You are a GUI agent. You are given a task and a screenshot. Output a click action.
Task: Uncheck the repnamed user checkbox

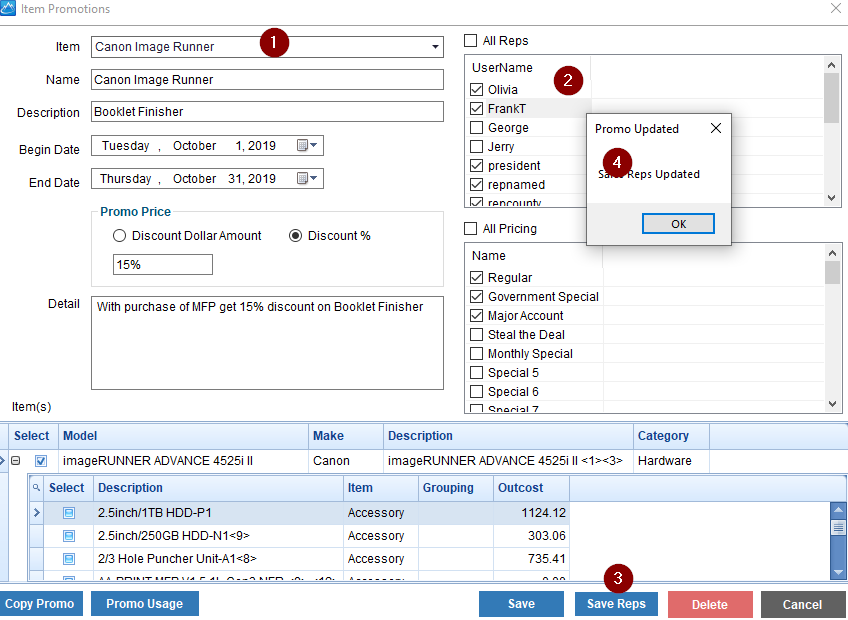476,184
